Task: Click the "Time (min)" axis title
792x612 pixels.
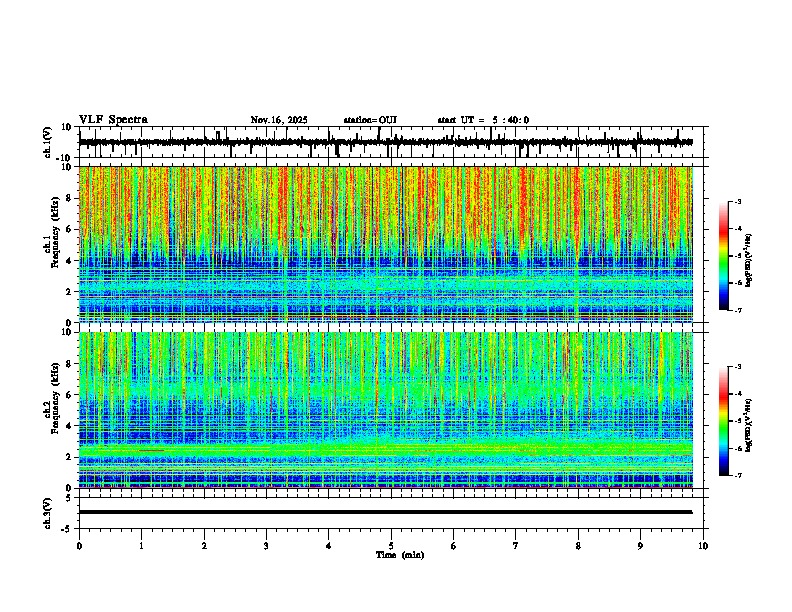Action: point(400,555)
